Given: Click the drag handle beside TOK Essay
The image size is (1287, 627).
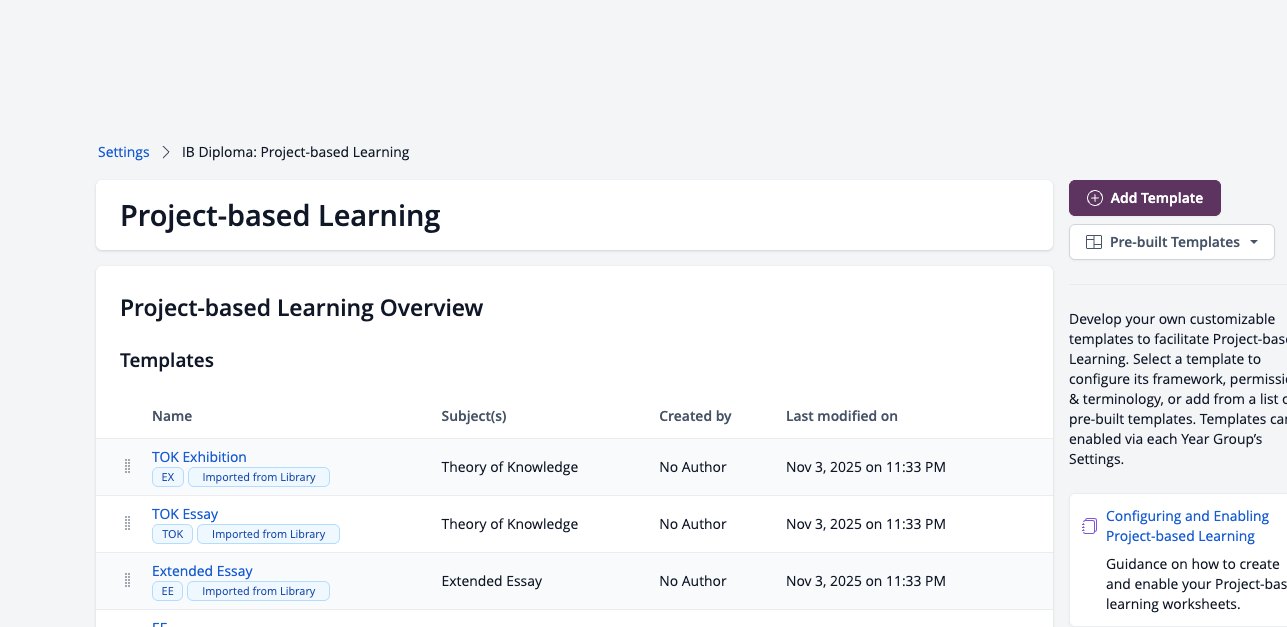Looking at the screenshot, I should coord(127,524).
